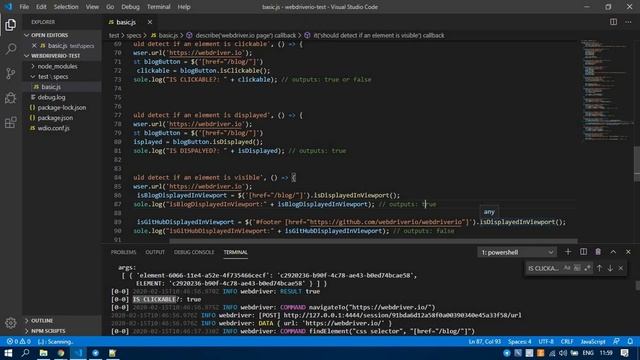Open the View menu
This screenshot has width=640, height=360.
[x=92, y=7]
